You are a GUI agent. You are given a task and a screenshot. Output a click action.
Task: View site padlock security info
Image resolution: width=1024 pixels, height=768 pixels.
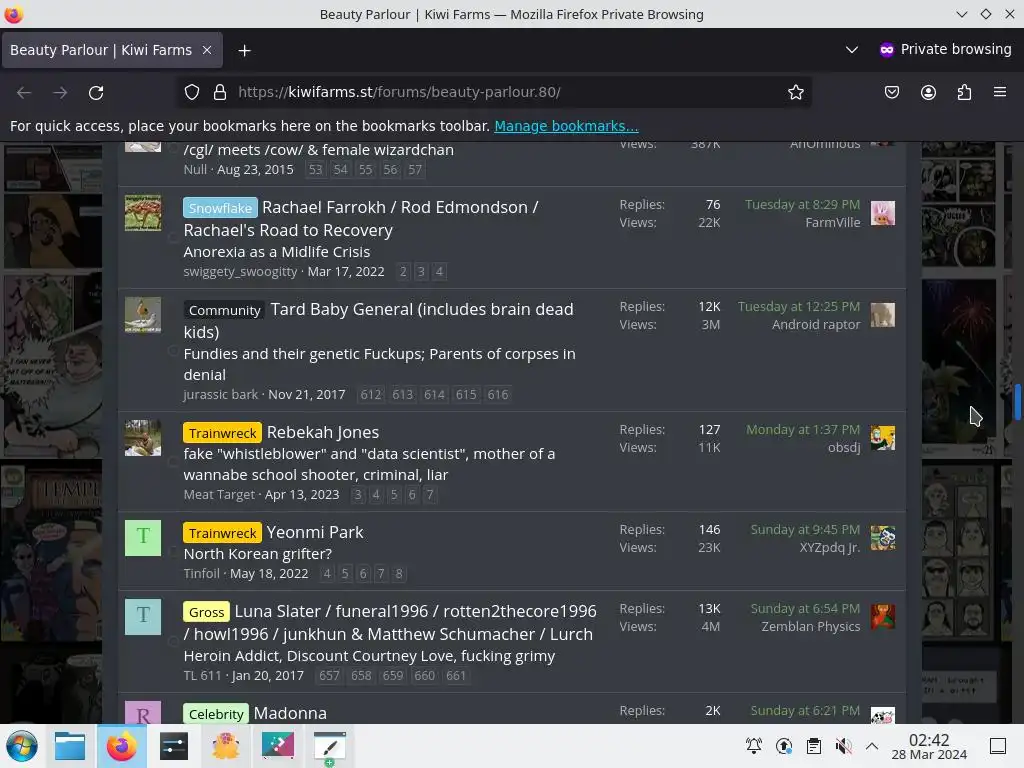pos(220,92)
